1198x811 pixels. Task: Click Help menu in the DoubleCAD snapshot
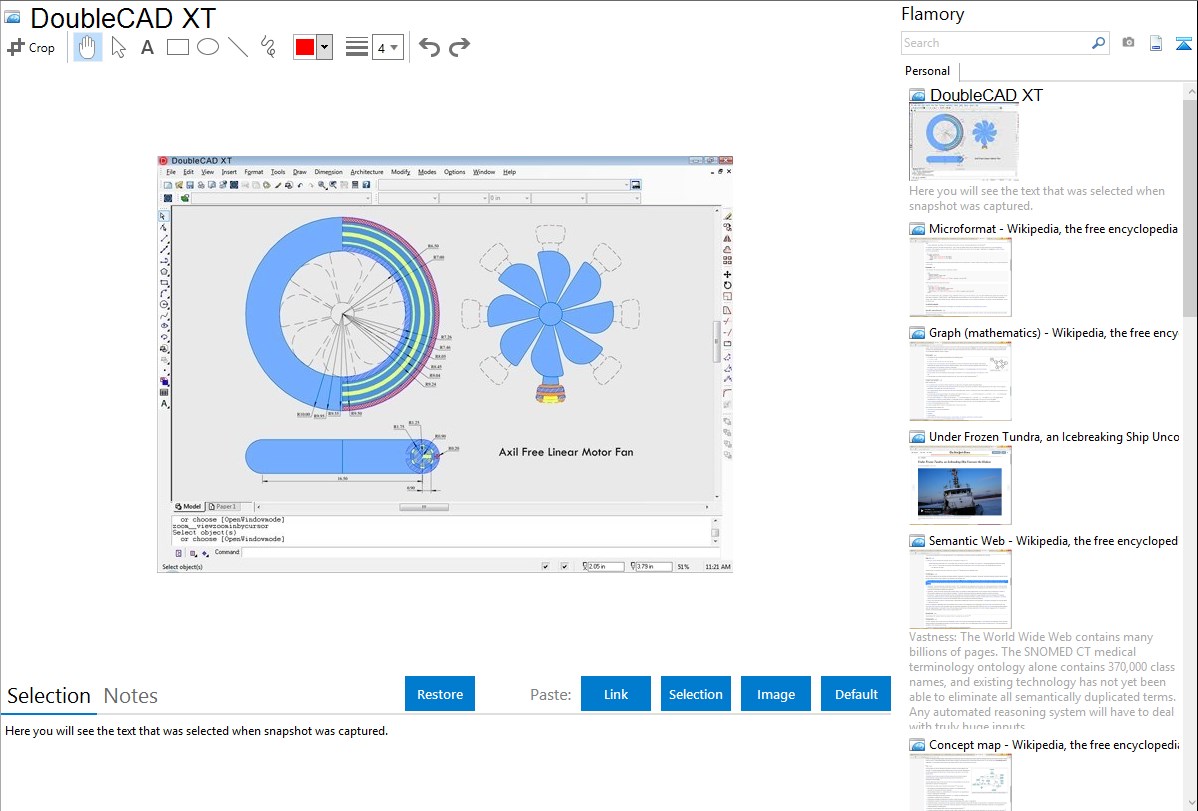point(510,172)
